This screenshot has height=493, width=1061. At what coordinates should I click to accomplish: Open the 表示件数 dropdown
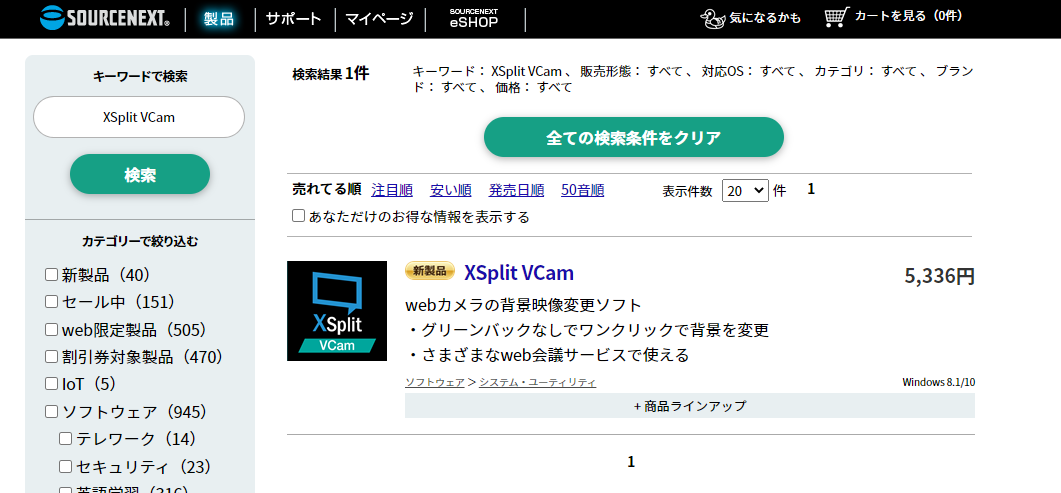tap(745, 191)
